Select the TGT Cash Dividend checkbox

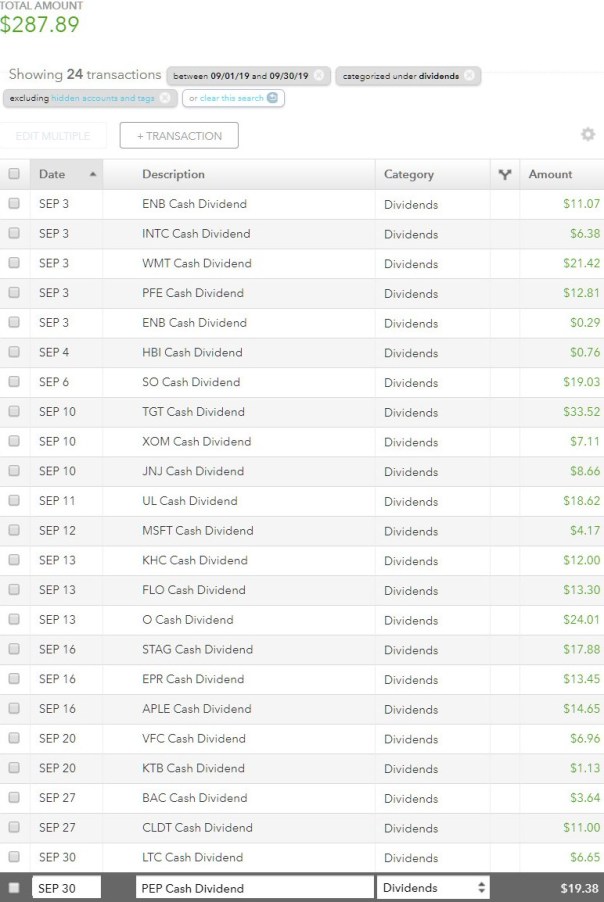coord(14,412)
